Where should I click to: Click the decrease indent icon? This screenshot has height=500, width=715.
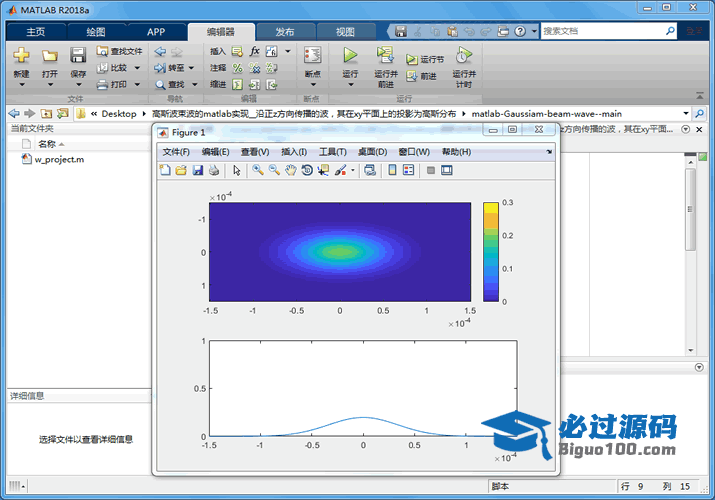(x=272, y=84)
